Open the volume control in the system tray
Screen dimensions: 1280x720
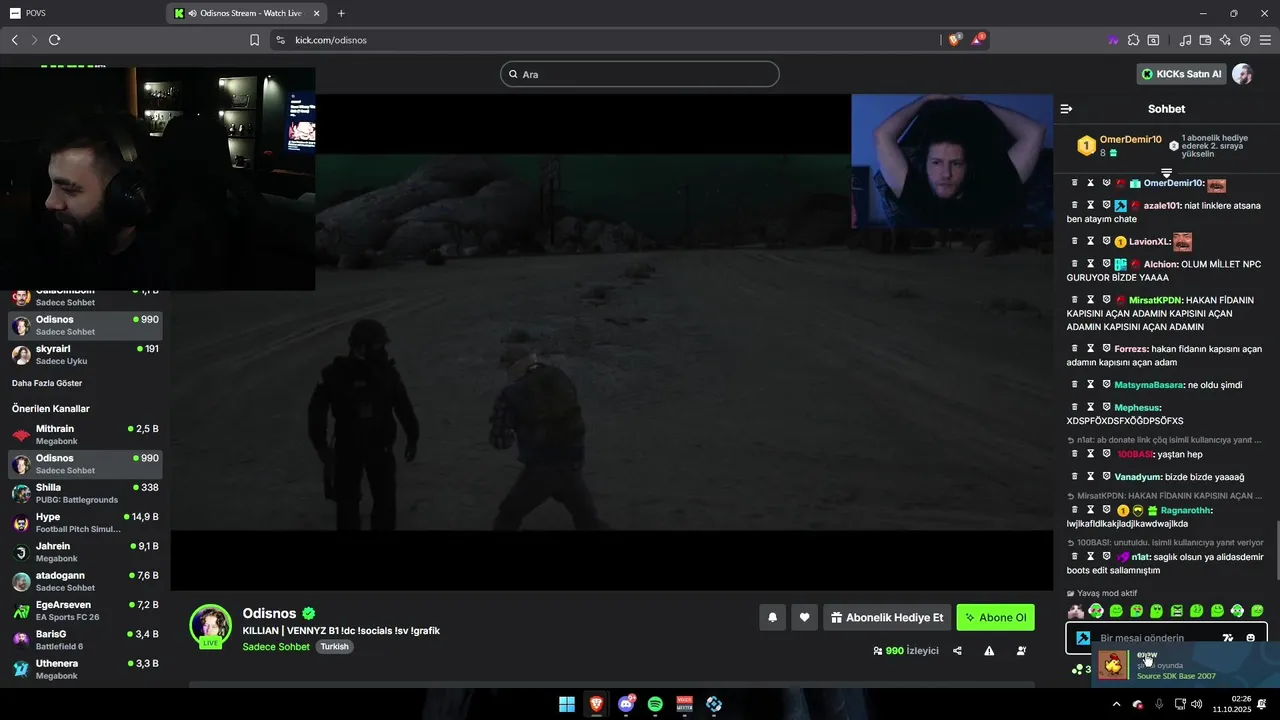click(x=1197, y=704)
